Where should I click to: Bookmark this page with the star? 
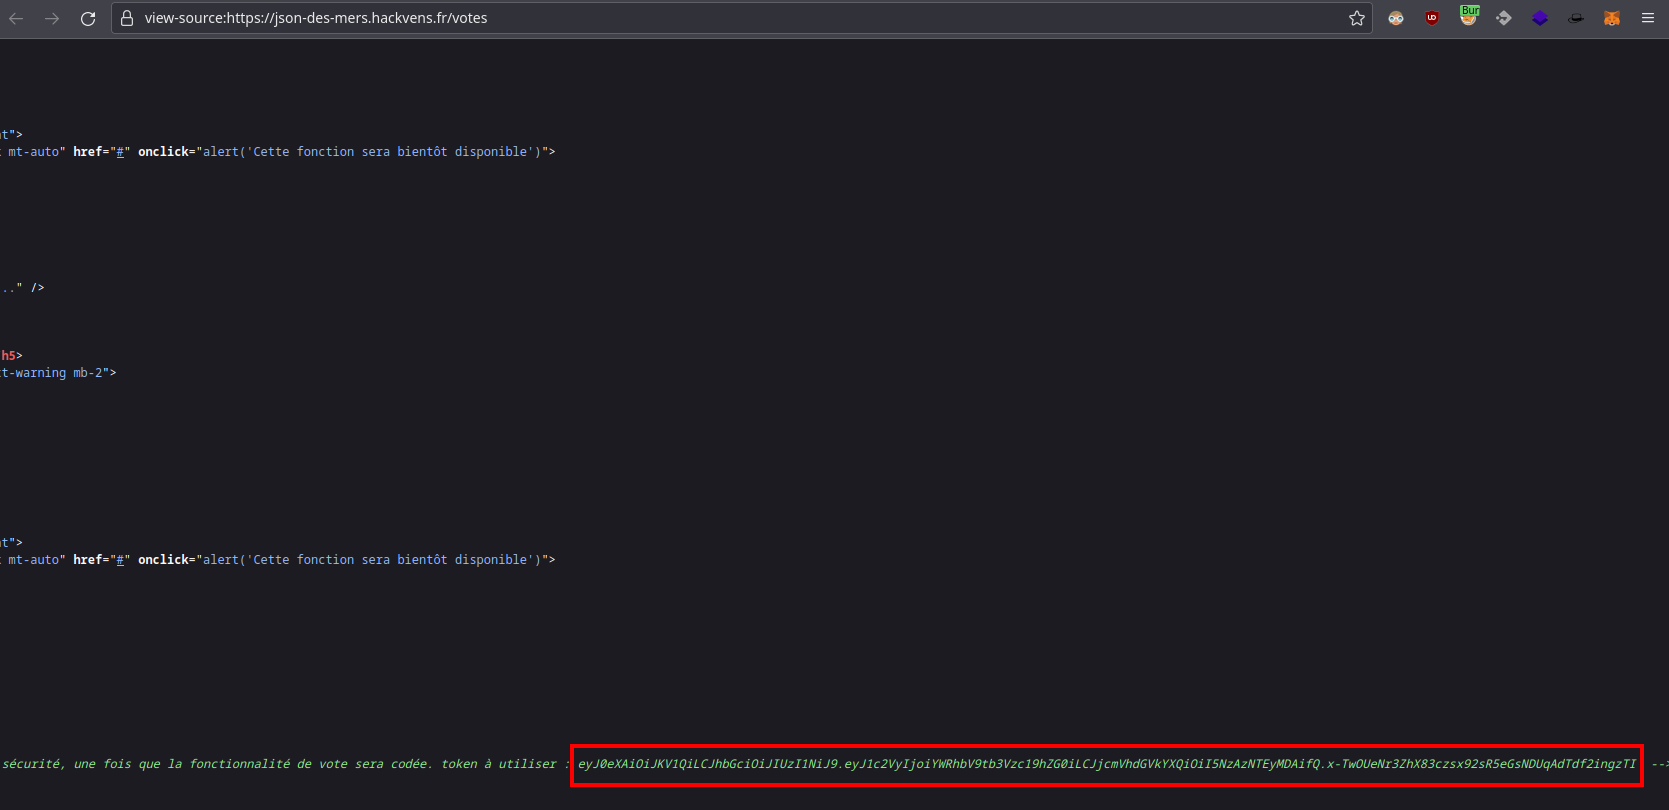click(1357, 18)
